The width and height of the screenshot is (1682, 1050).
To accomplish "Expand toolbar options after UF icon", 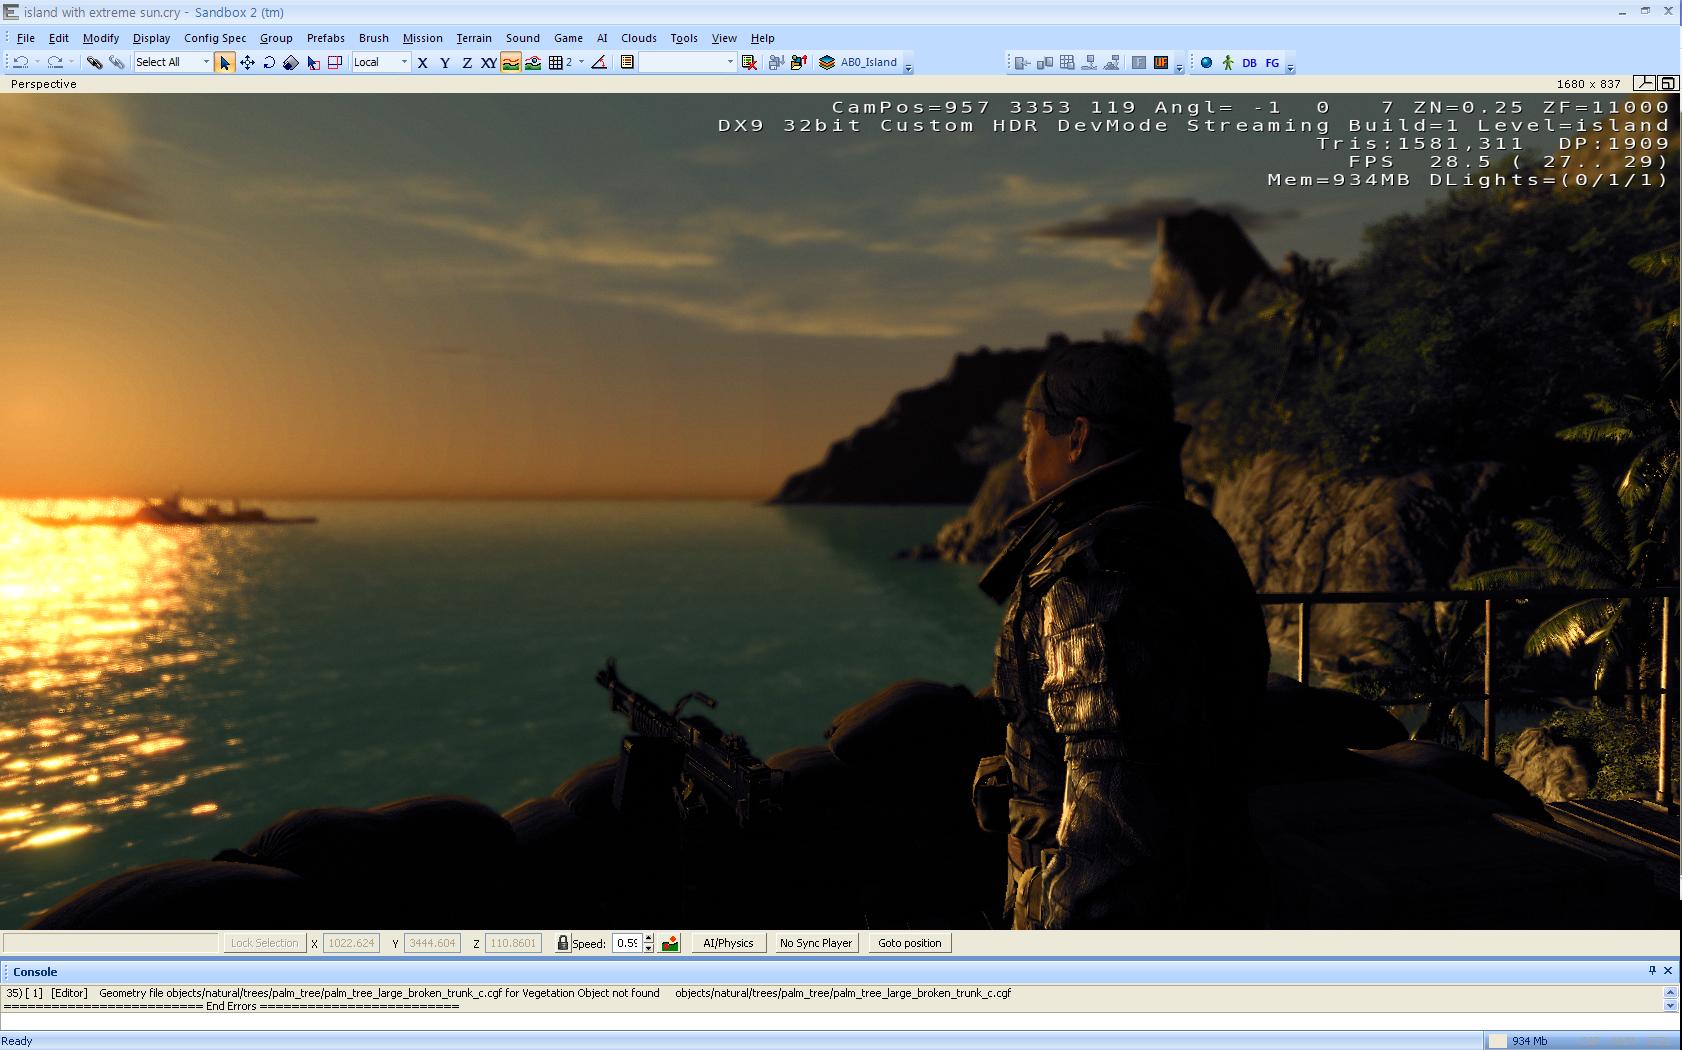I will click(1179, 67).
